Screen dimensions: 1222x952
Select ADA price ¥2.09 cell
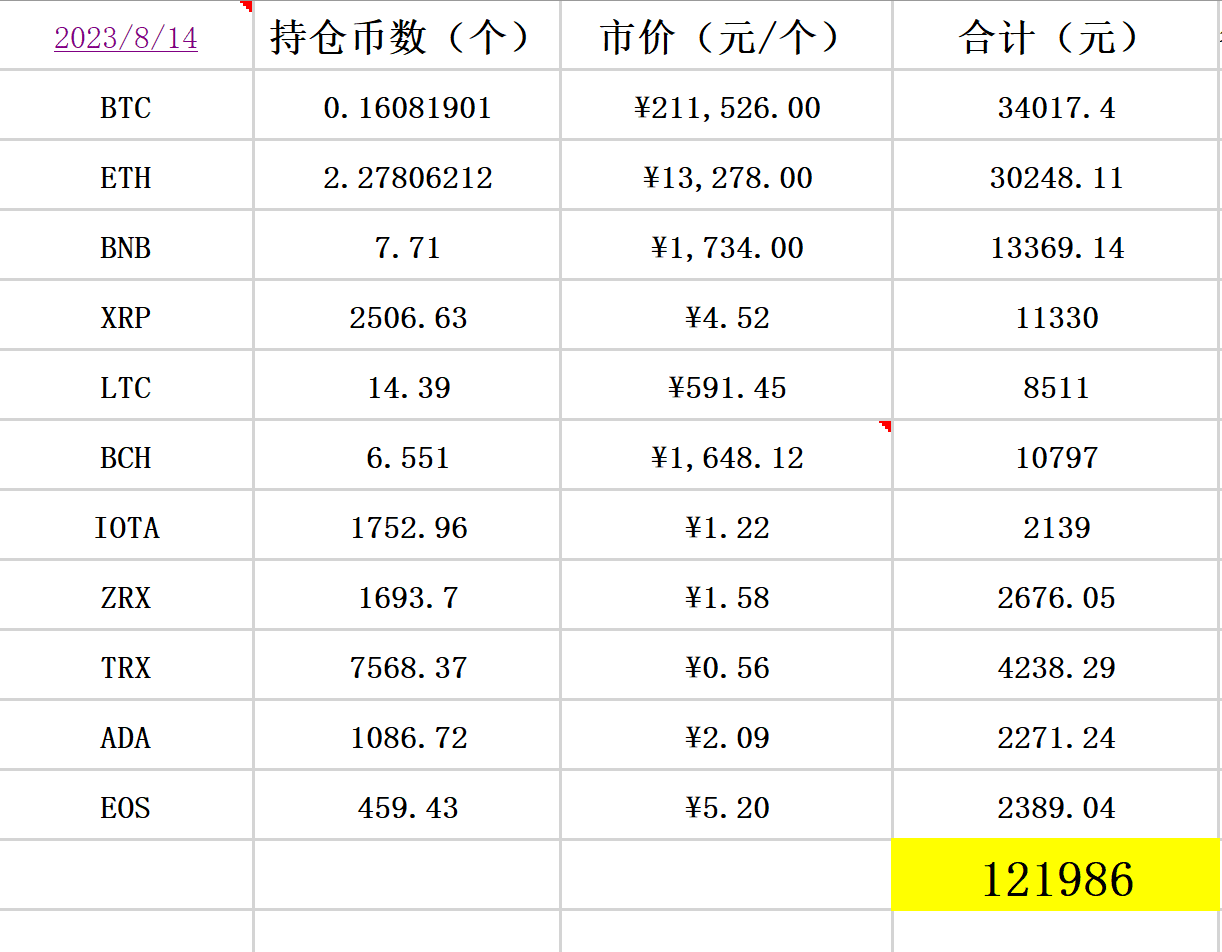(x=726, y=735)
